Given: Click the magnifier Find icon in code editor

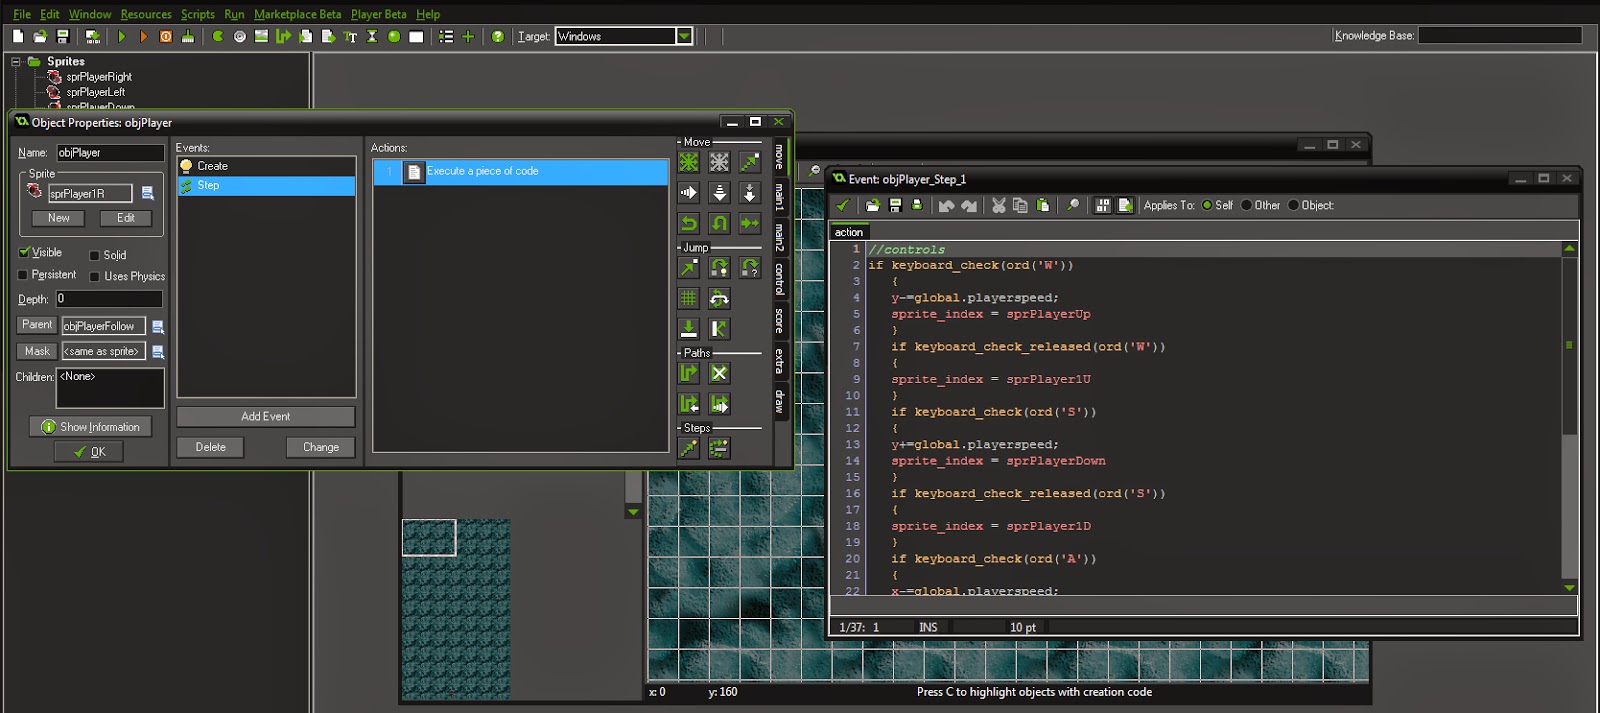Looking at the screenshot, I should tap(1072, 205).
